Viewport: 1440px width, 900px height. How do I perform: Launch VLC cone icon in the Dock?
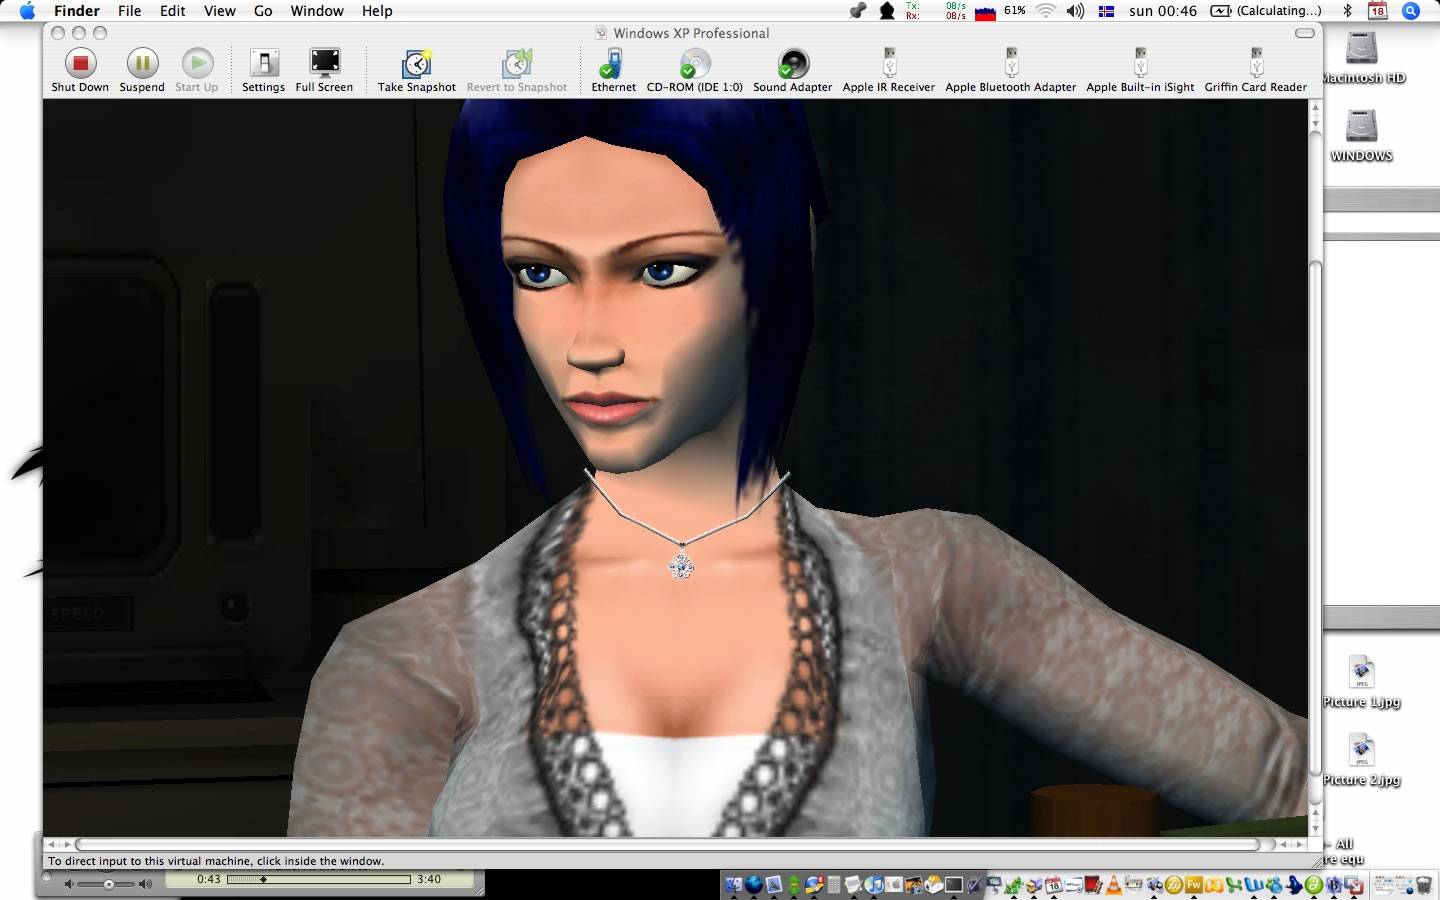click(x=1114, y=885)
